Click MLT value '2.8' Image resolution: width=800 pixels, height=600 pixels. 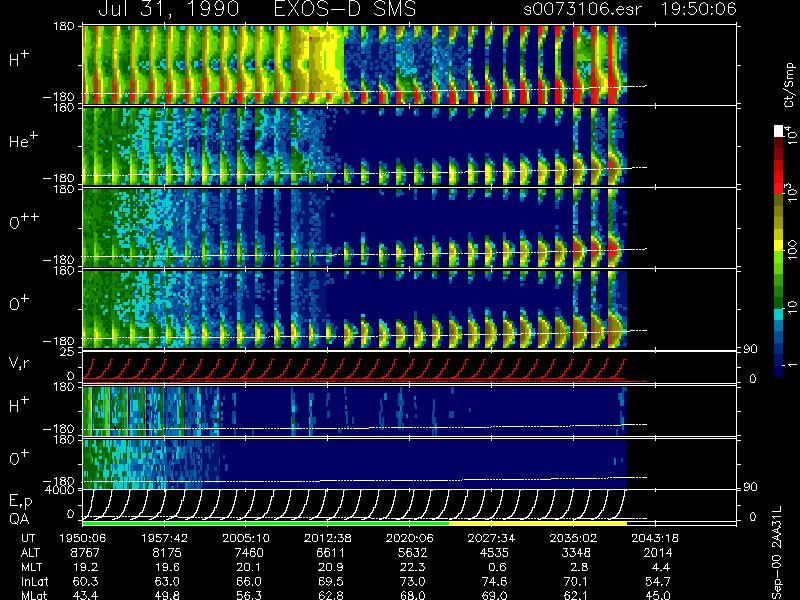point(580,567)
